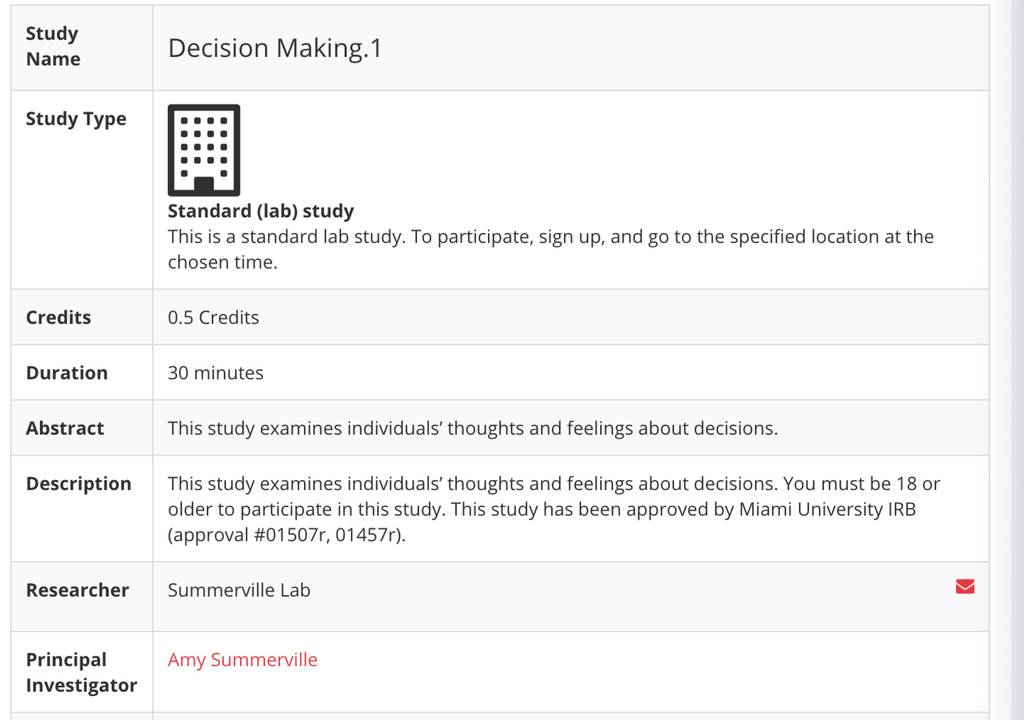Click the Study Type row label
The image size is (1024, 720).
point(76,120)
